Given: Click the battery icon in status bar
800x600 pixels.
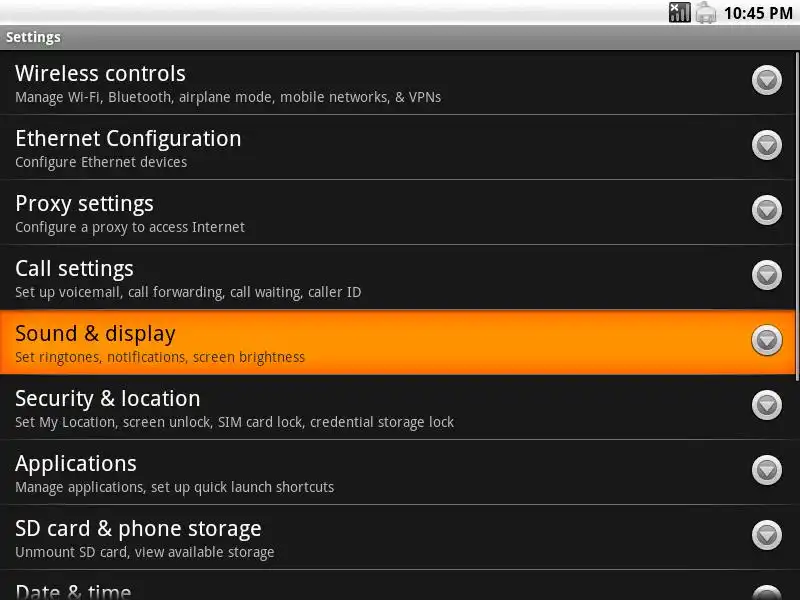Looking at the screenshot, I should point(706,13).
